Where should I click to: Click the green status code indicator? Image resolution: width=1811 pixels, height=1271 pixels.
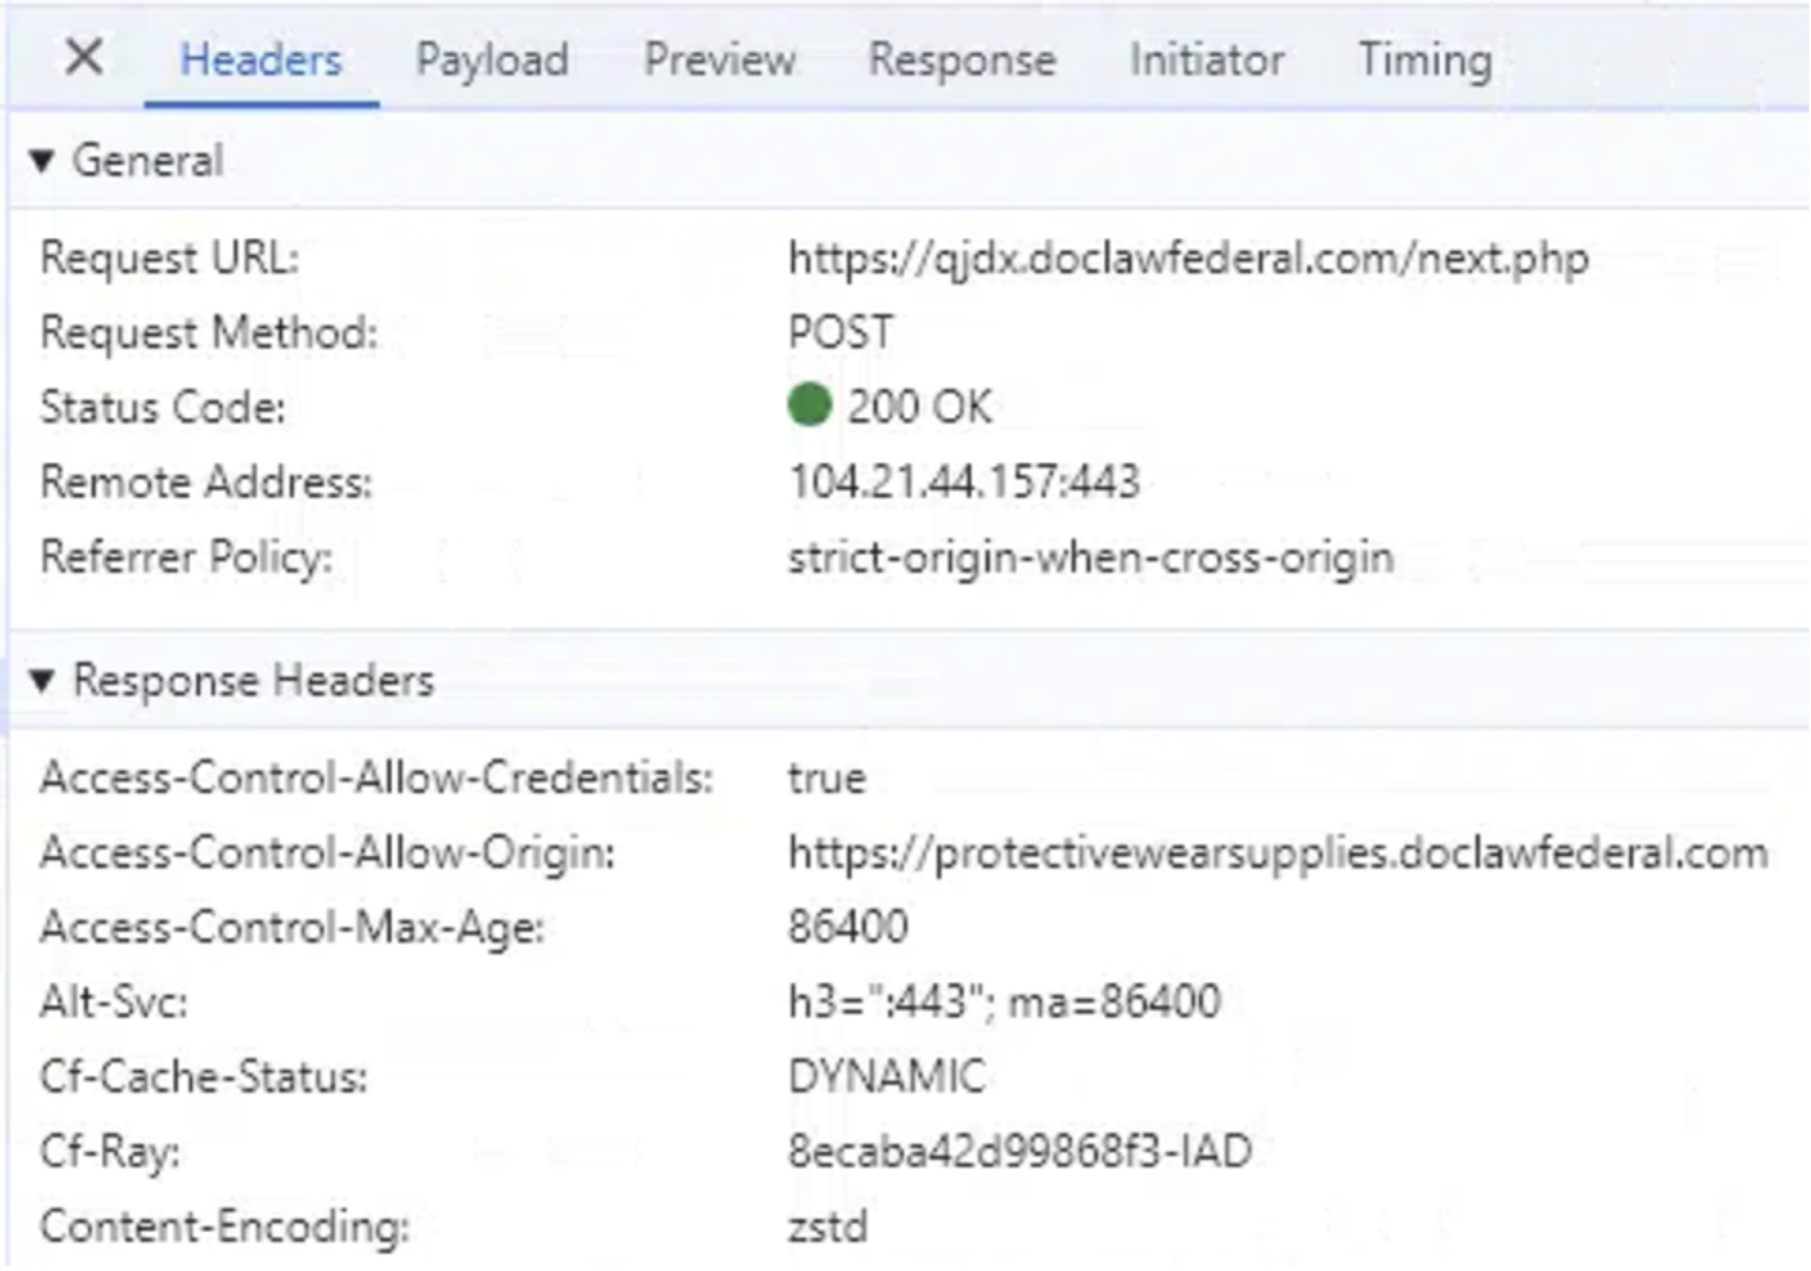tap(809, 406)
